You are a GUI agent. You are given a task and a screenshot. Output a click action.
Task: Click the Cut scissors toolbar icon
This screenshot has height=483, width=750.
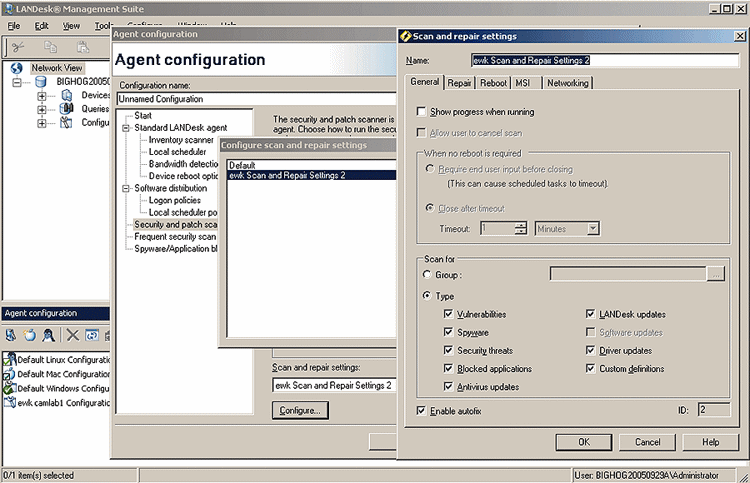point(18,47)
